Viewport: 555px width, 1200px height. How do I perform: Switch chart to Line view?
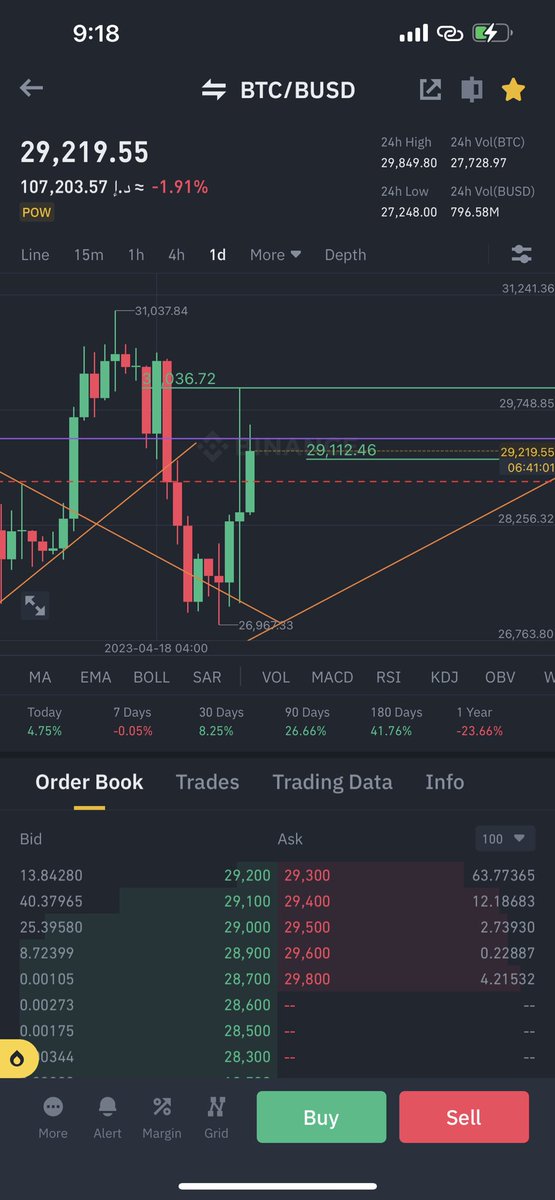coord(35,255)
